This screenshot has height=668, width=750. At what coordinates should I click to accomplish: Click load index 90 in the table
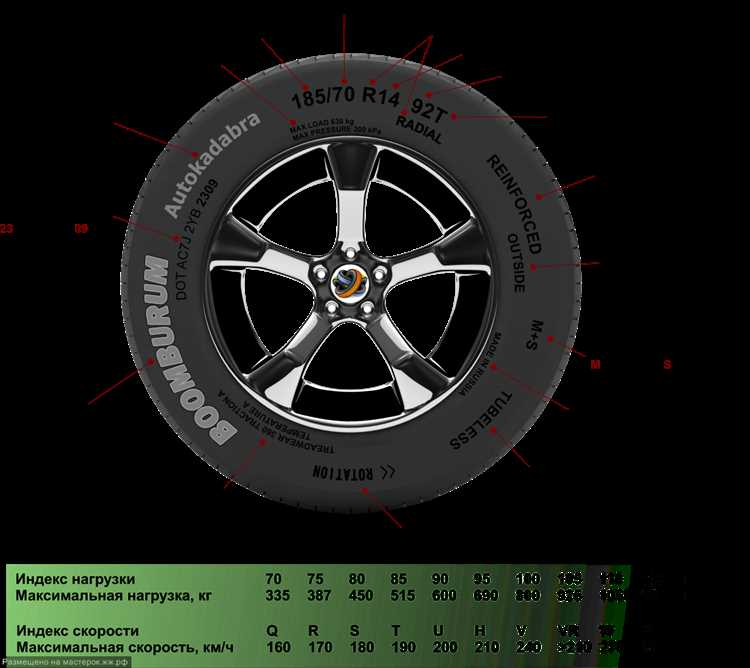[x=440, y=579]
